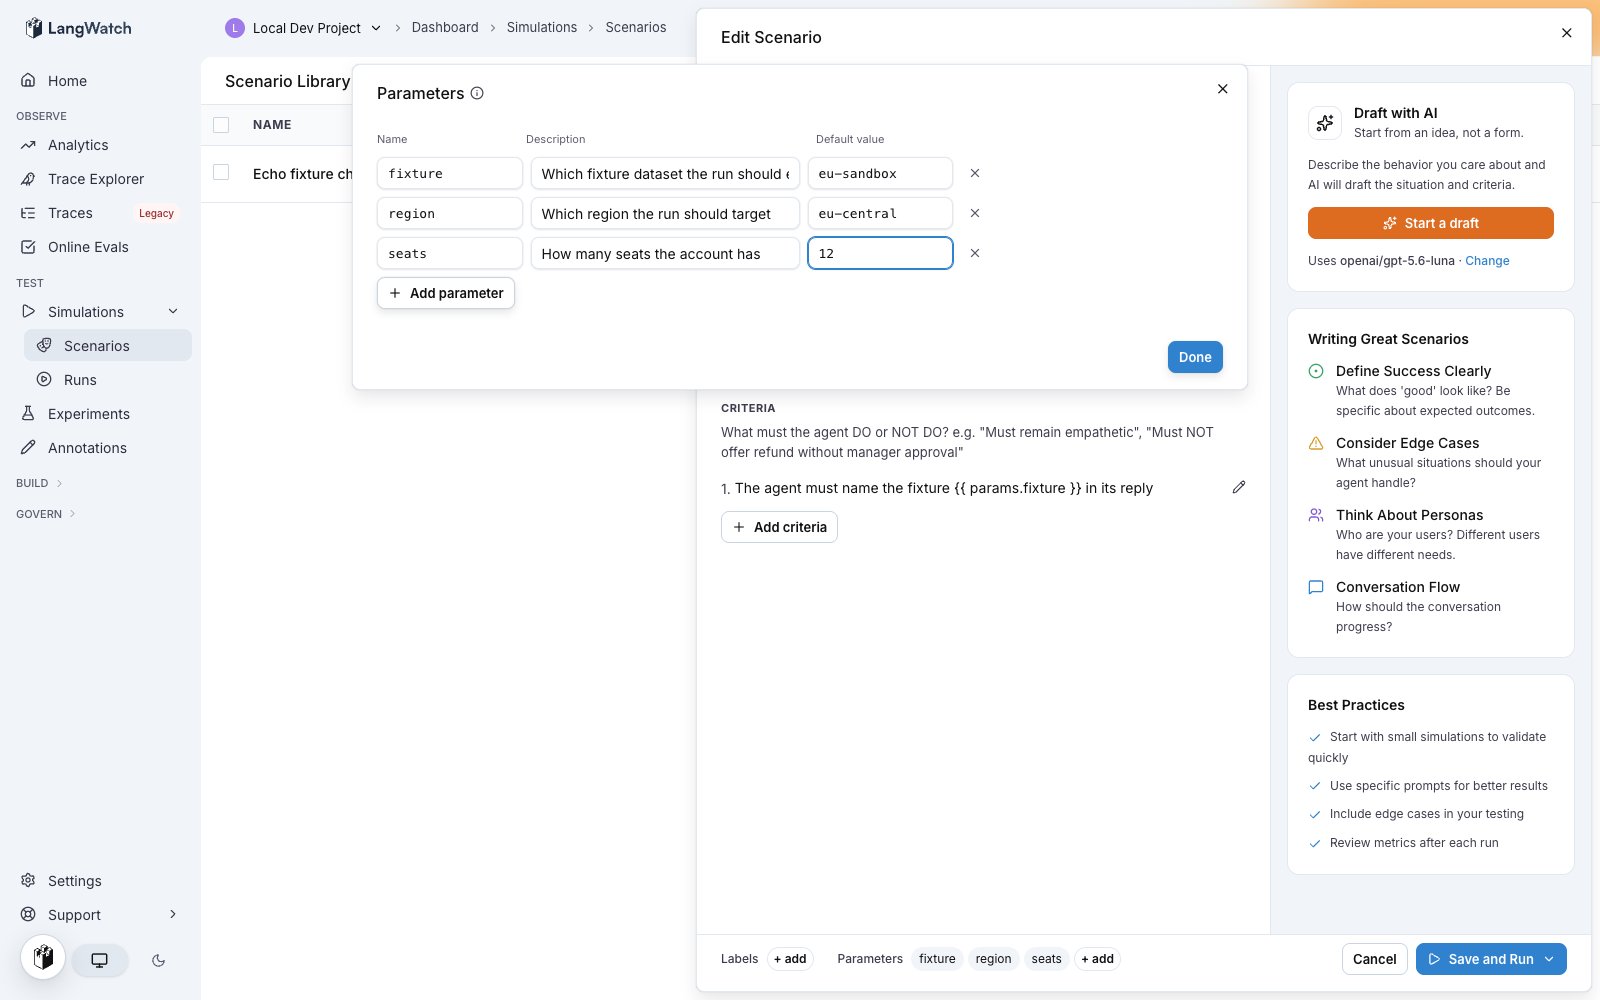Edit the seats description field
The height and width of the screenshot is (1000, 1600).
(665, 253)
